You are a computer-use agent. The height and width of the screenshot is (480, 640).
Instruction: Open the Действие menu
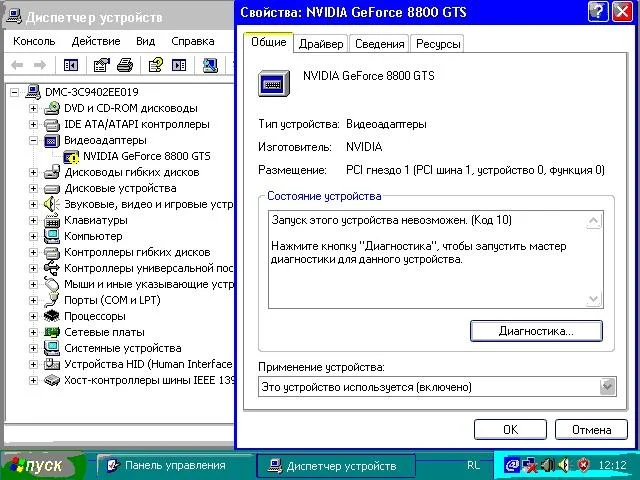pos(96,41)
